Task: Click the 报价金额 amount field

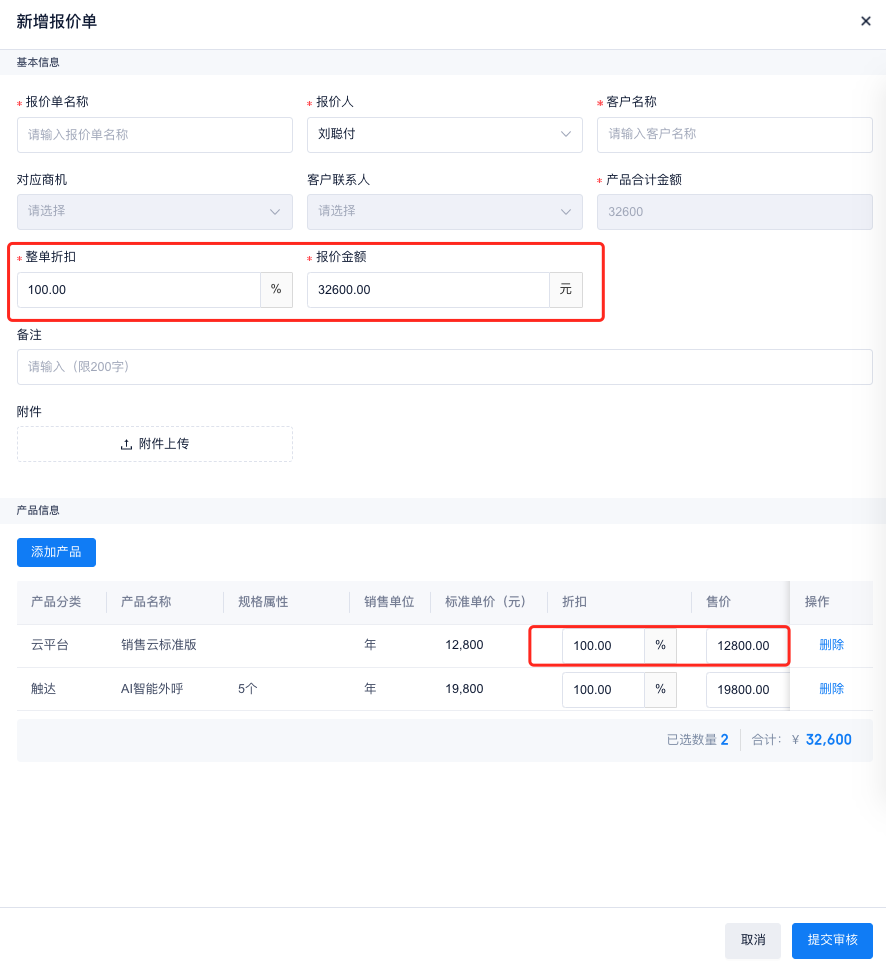Action: [427, 290]
